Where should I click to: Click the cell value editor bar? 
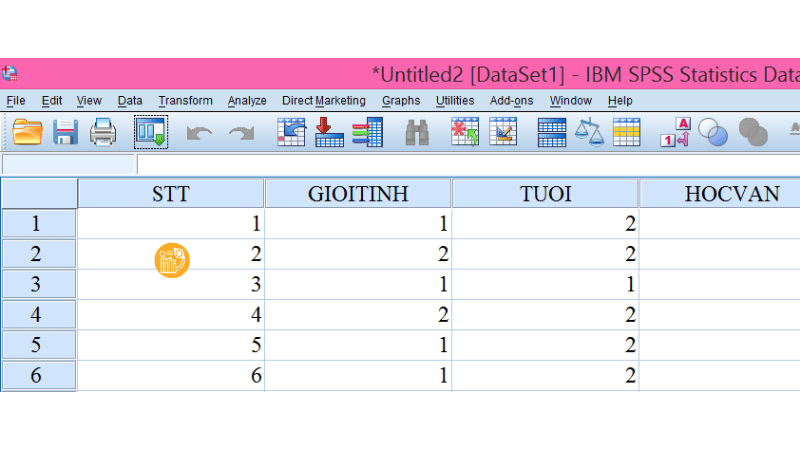coord(468,164)
